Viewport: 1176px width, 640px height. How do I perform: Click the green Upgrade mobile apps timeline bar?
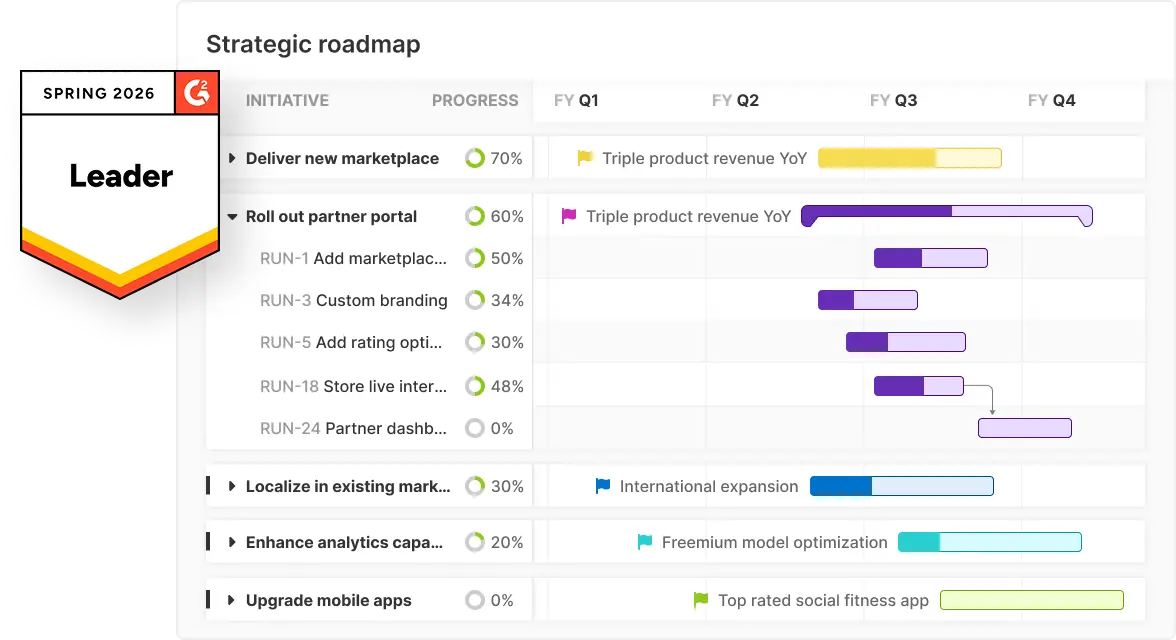[1031, 600]
